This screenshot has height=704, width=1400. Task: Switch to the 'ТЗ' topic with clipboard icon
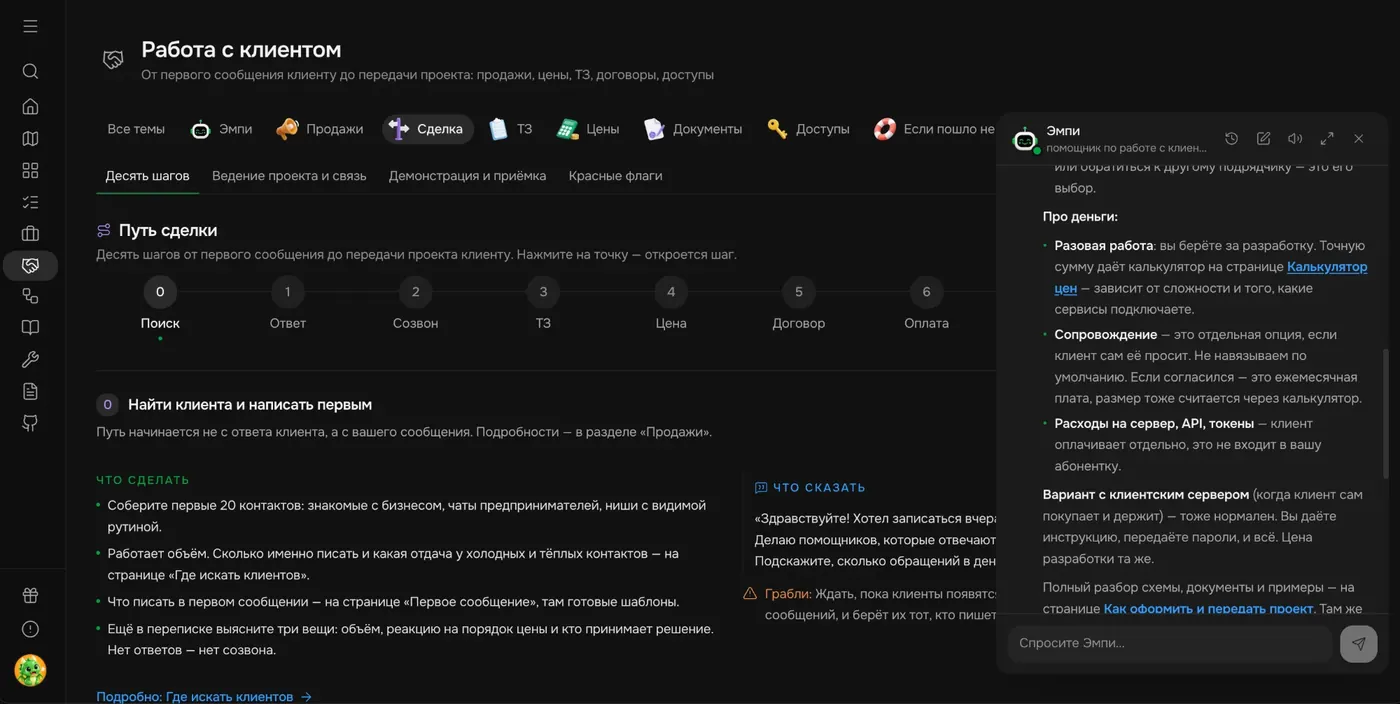pos(510,129)
